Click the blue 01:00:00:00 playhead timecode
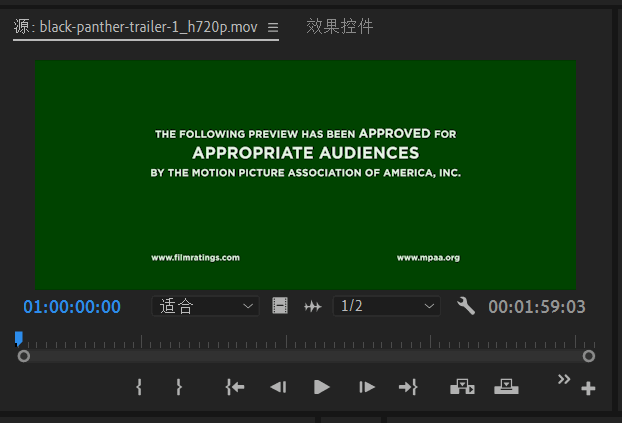 coord(72,307)
